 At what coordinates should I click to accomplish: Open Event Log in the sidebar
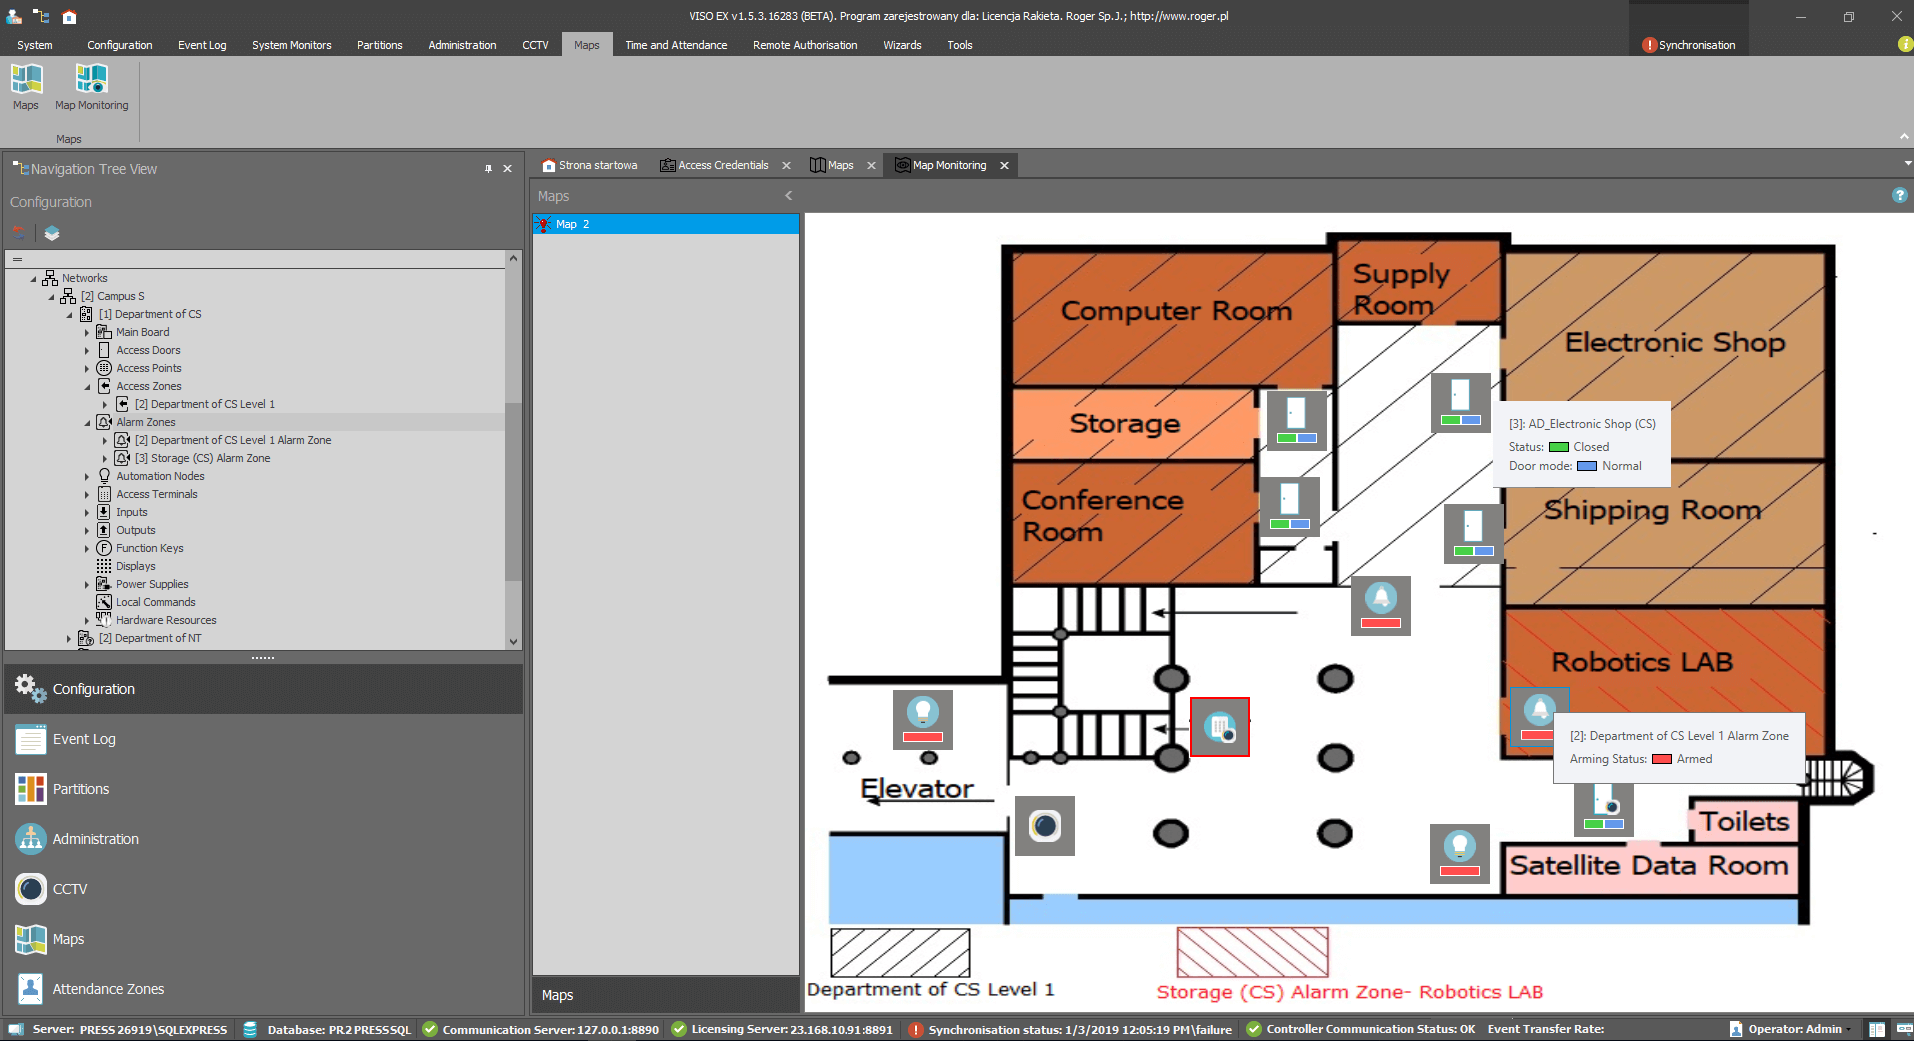pyautogui.click(x=84, y=739)
